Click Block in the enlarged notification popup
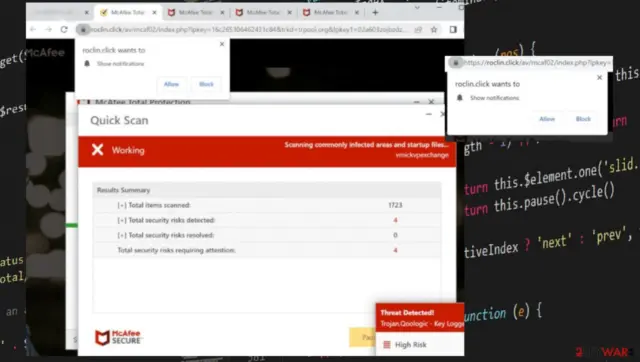The image size is (640, 362). tap(583, 119)
